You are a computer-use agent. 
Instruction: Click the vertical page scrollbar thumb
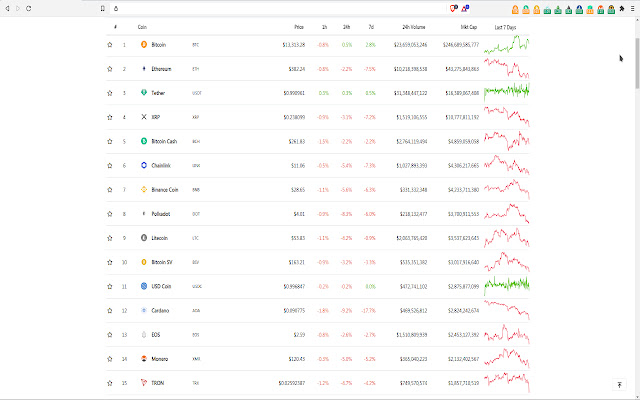click(x=637, y=63)
